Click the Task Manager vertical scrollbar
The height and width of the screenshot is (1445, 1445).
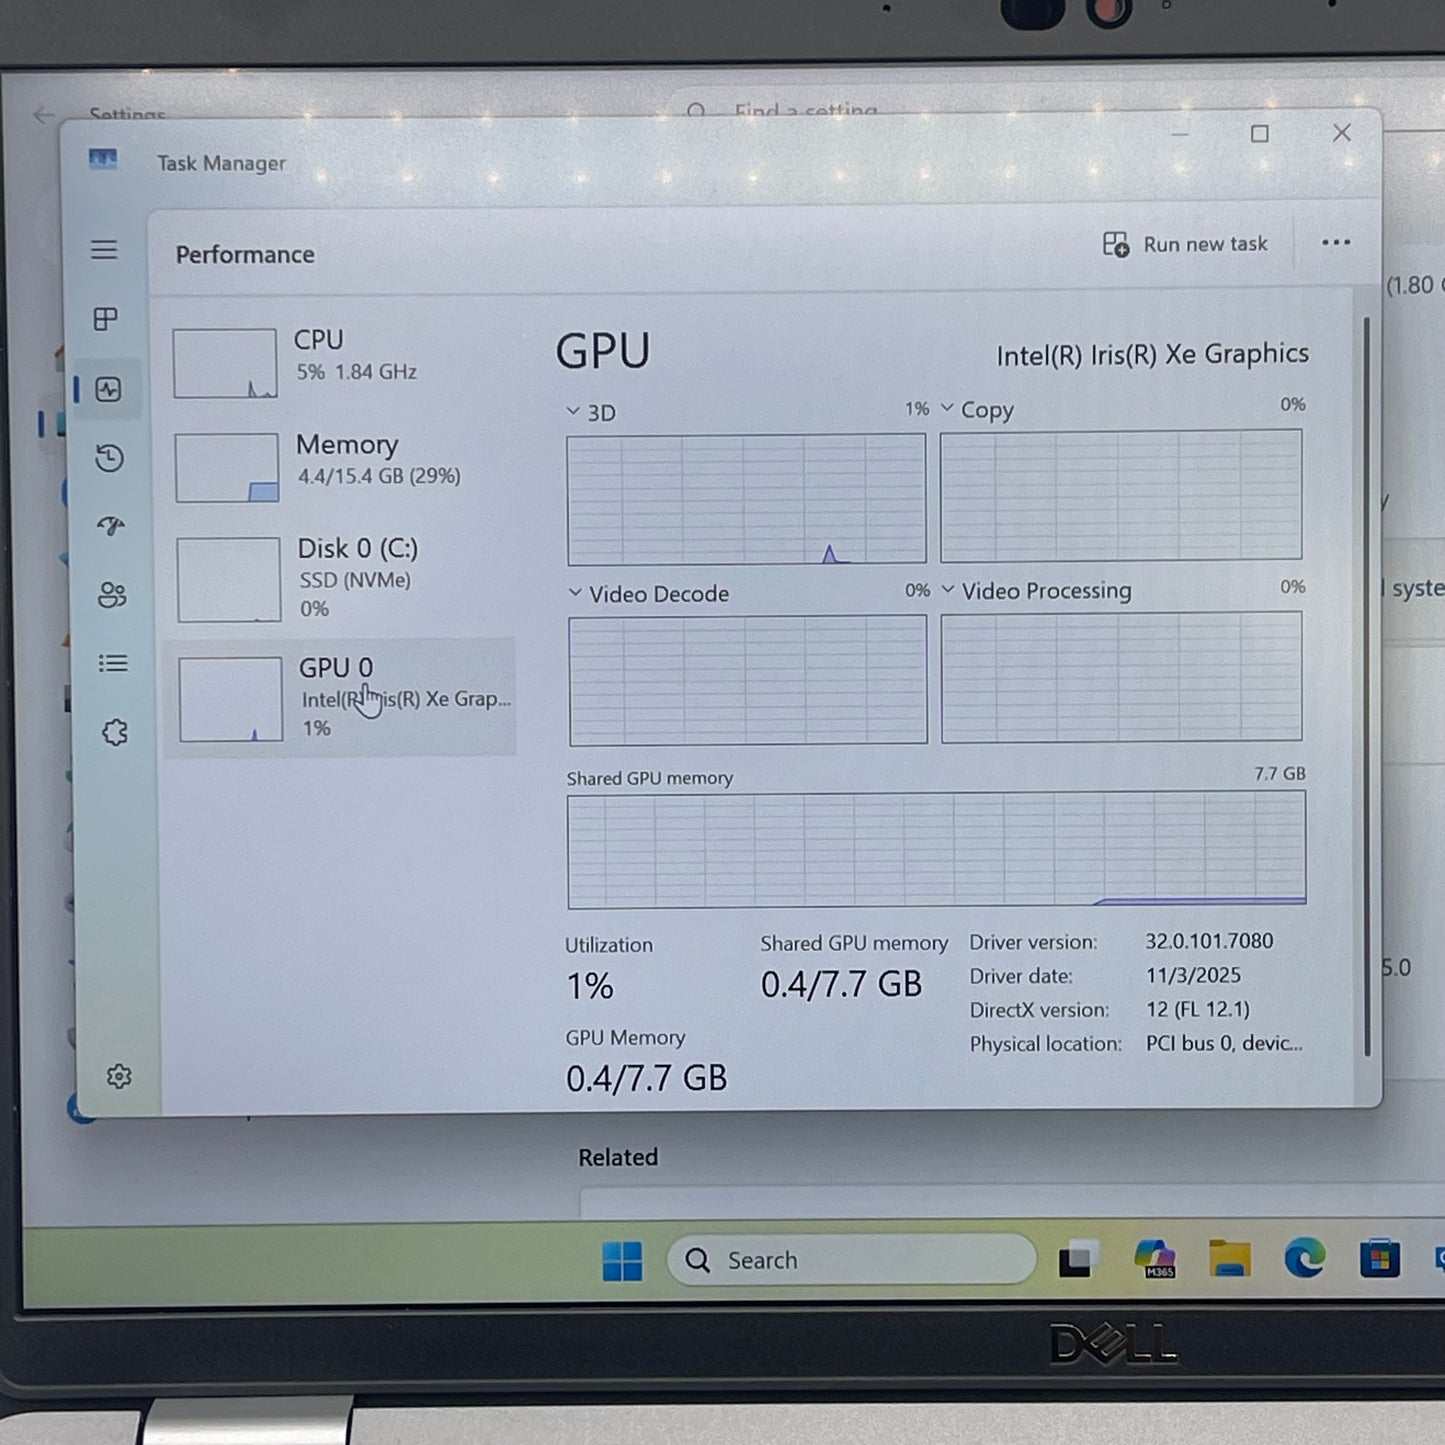(x=1367, y=686)
